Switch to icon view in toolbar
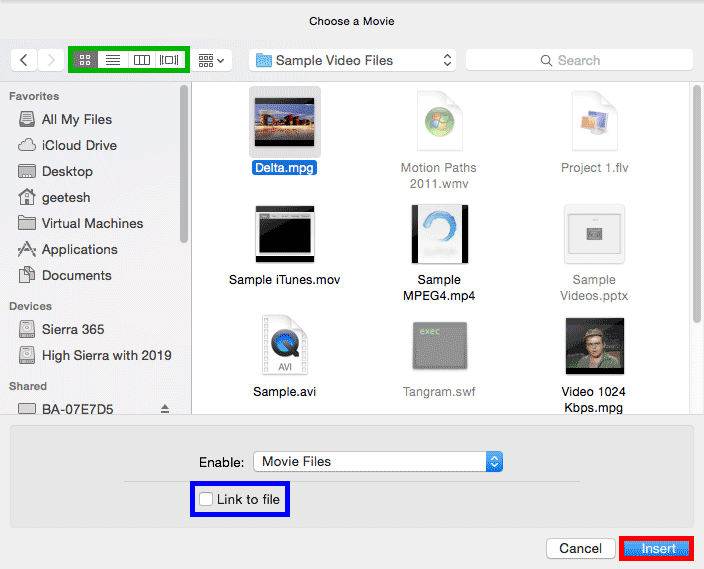The height and width of the screenshot is (569, 704). click(85, 60)
